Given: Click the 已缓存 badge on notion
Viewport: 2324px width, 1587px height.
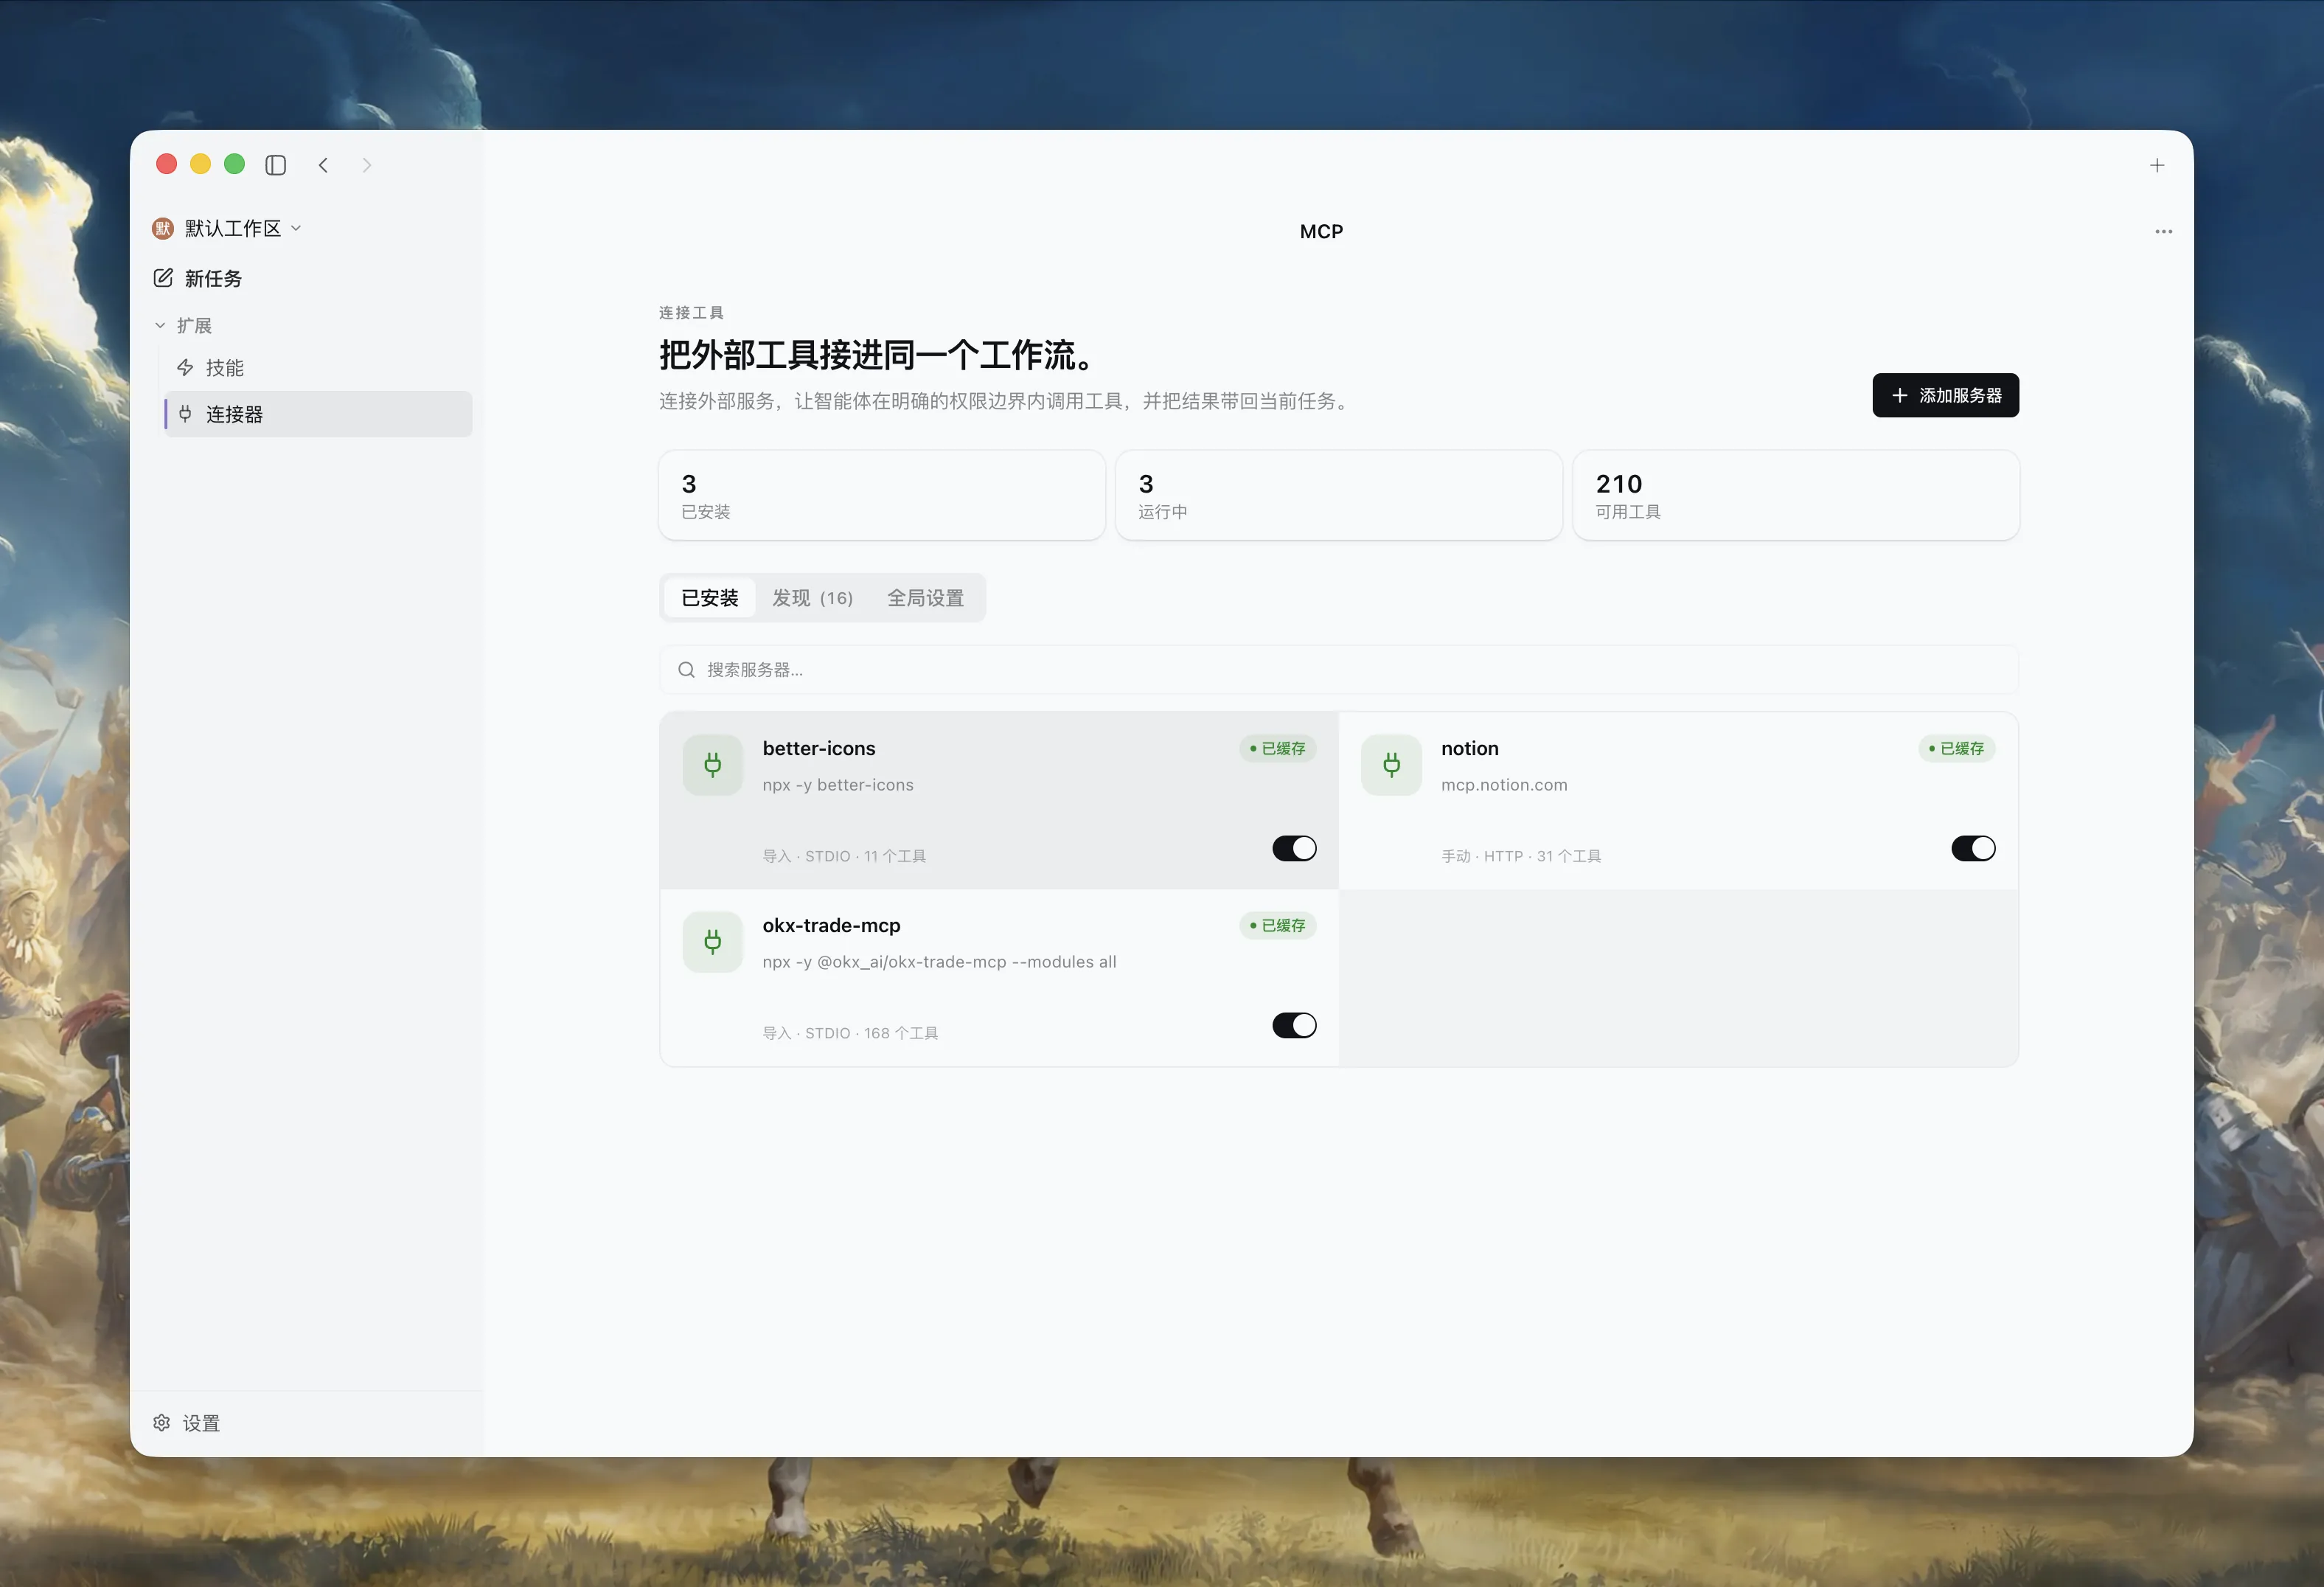Looking at the screenshot, I should pyautogui.click(x=1956, y=748).
